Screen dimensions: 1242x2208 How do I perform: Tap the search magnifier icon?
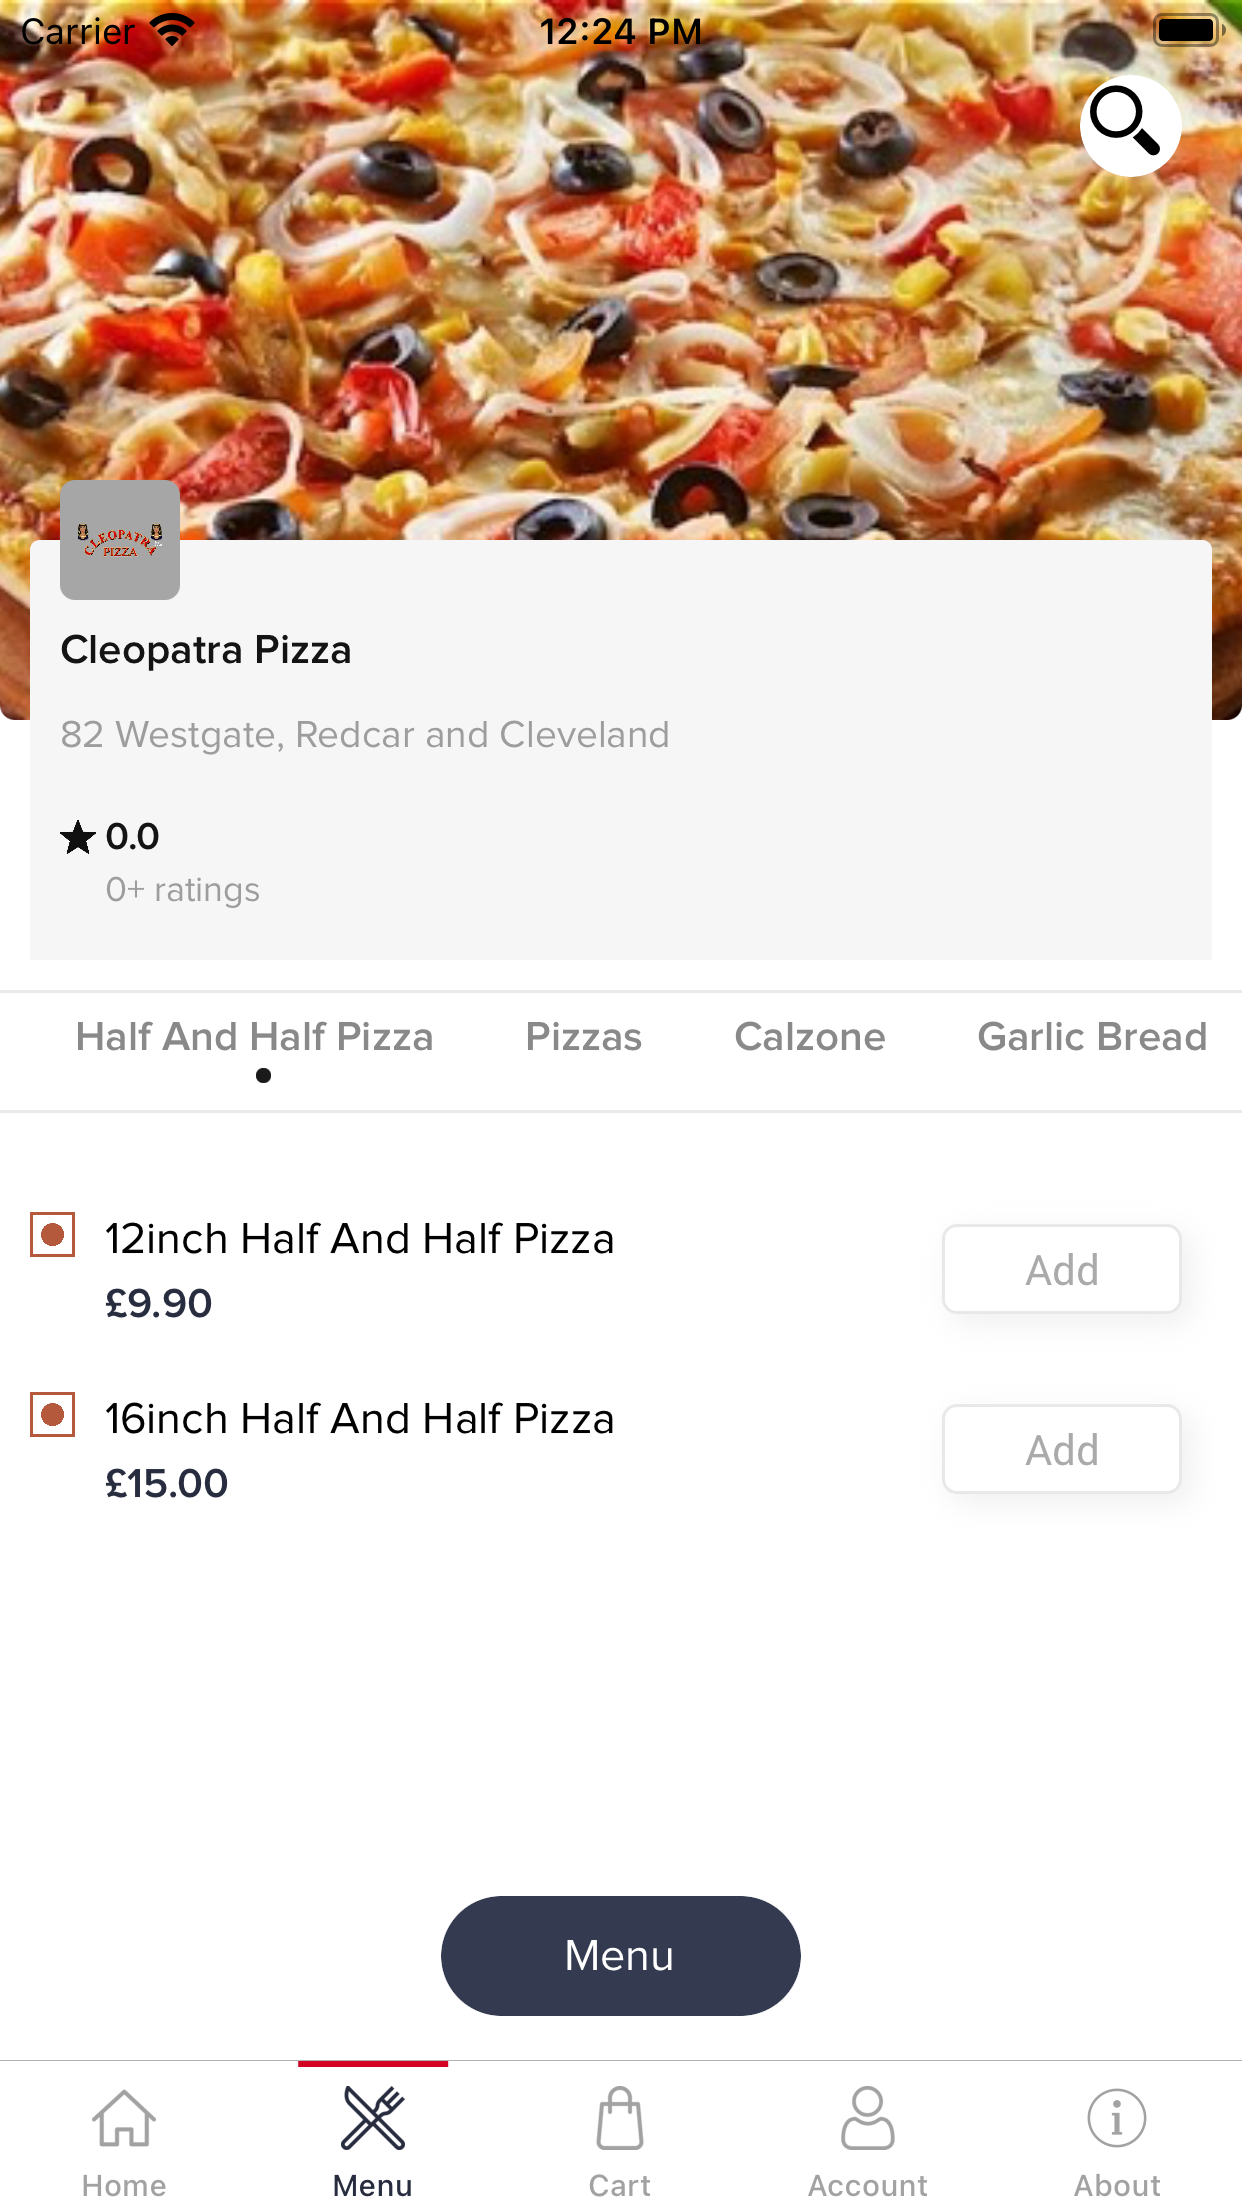click(1130, 125)
